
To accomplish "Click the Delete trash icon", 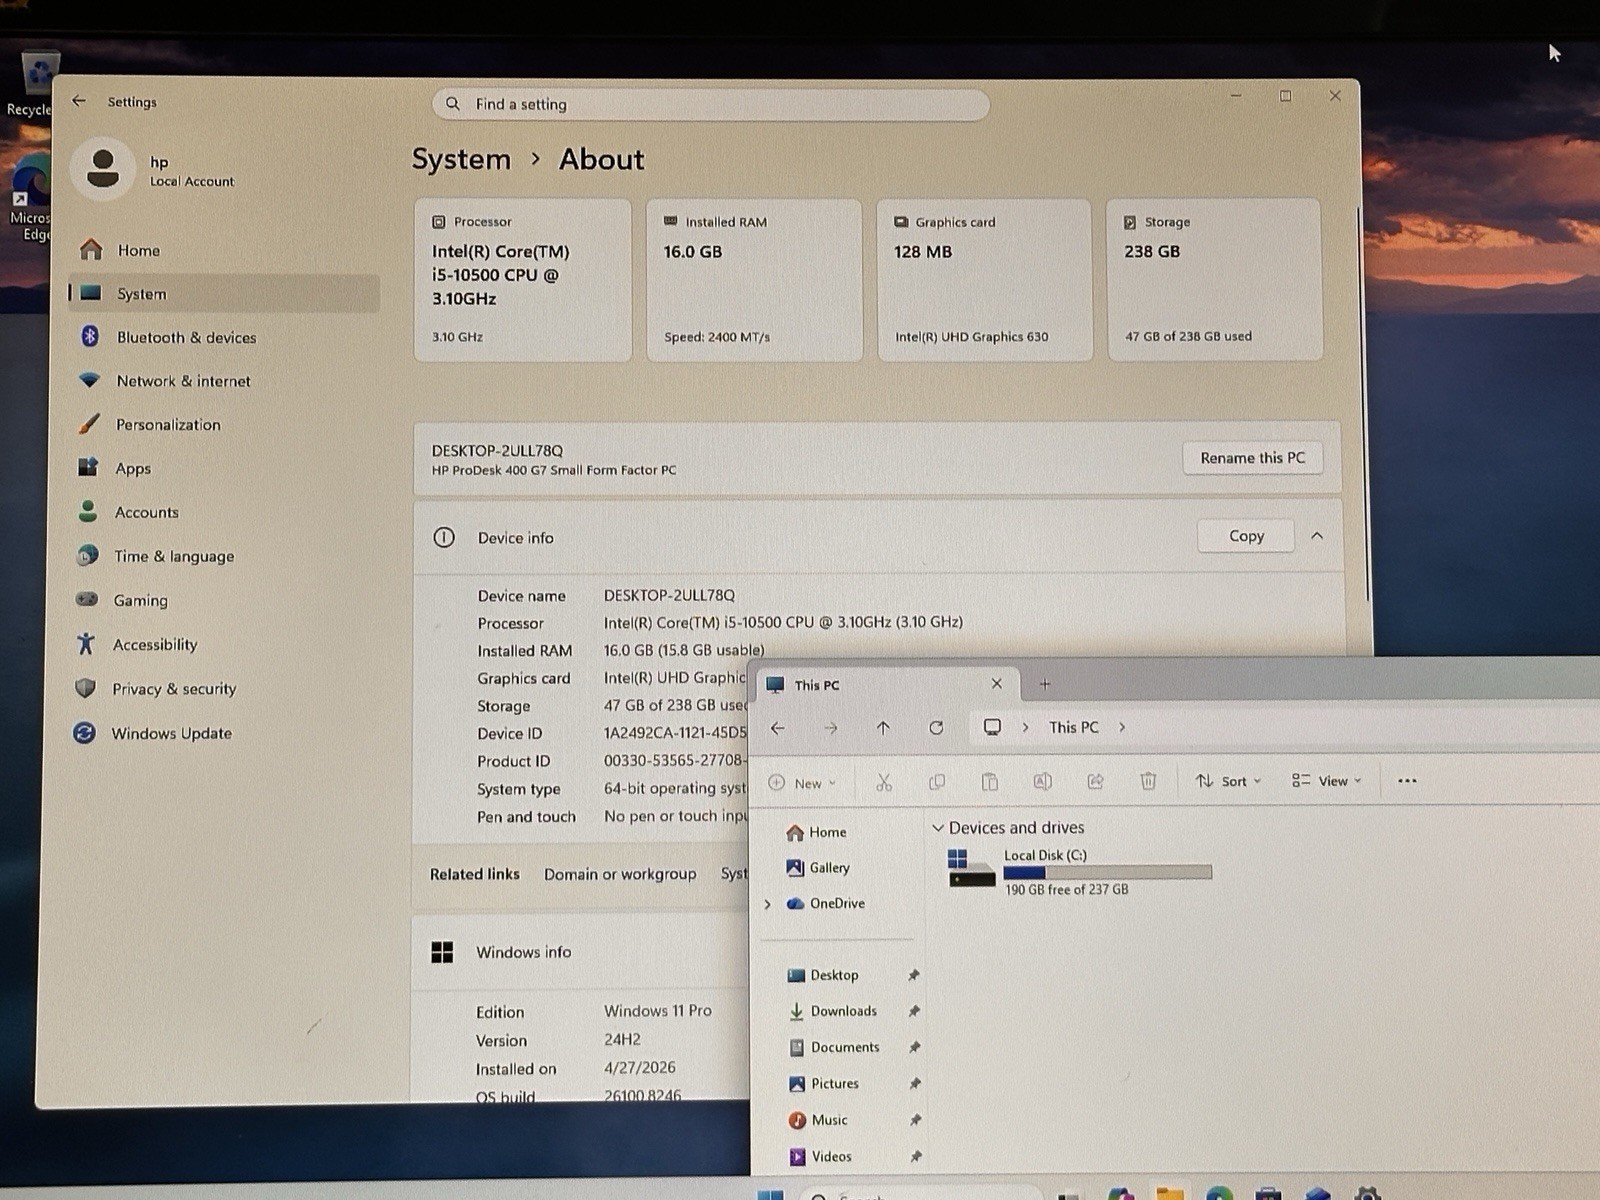I will coord(1148,782).
